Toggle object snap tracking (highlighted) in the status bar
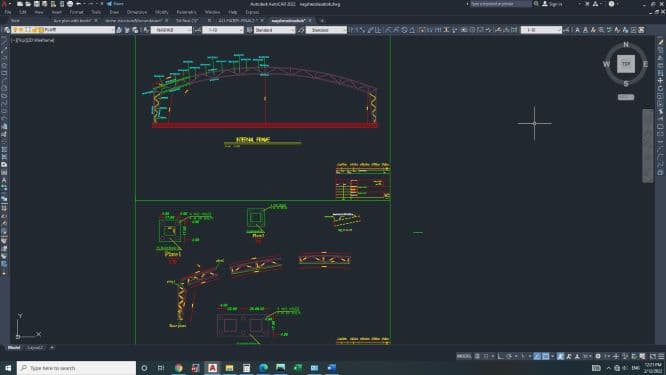 tap(537, 356)
